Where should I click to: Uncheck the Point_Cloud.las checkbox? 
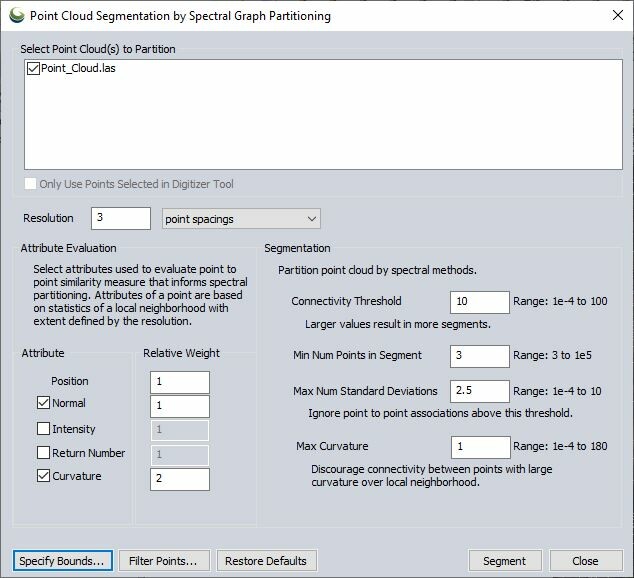(x=33, y=68)
